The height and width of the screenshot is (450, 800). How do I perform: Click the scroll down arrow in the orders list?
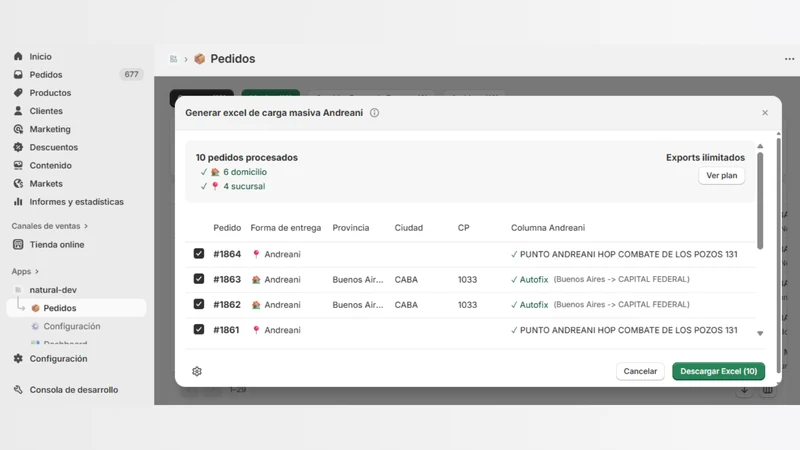(x=760, y=333)
